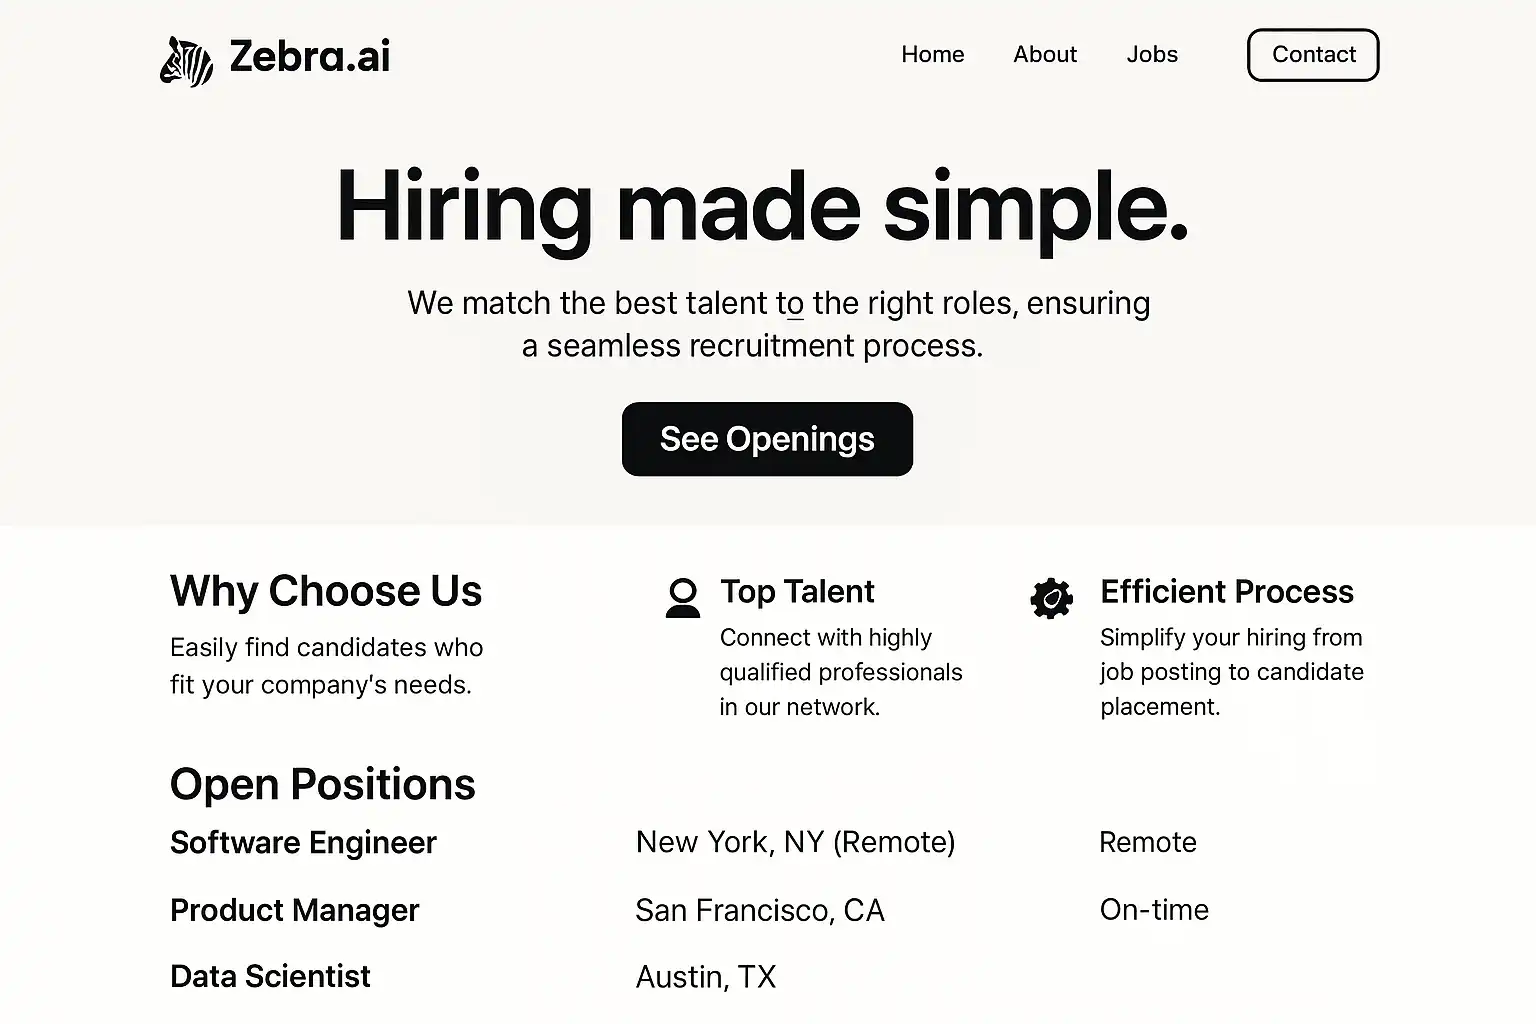1536x1024 pixels.
Task: Click New York, NY (Remote) location
Action: tap(795, 842)
